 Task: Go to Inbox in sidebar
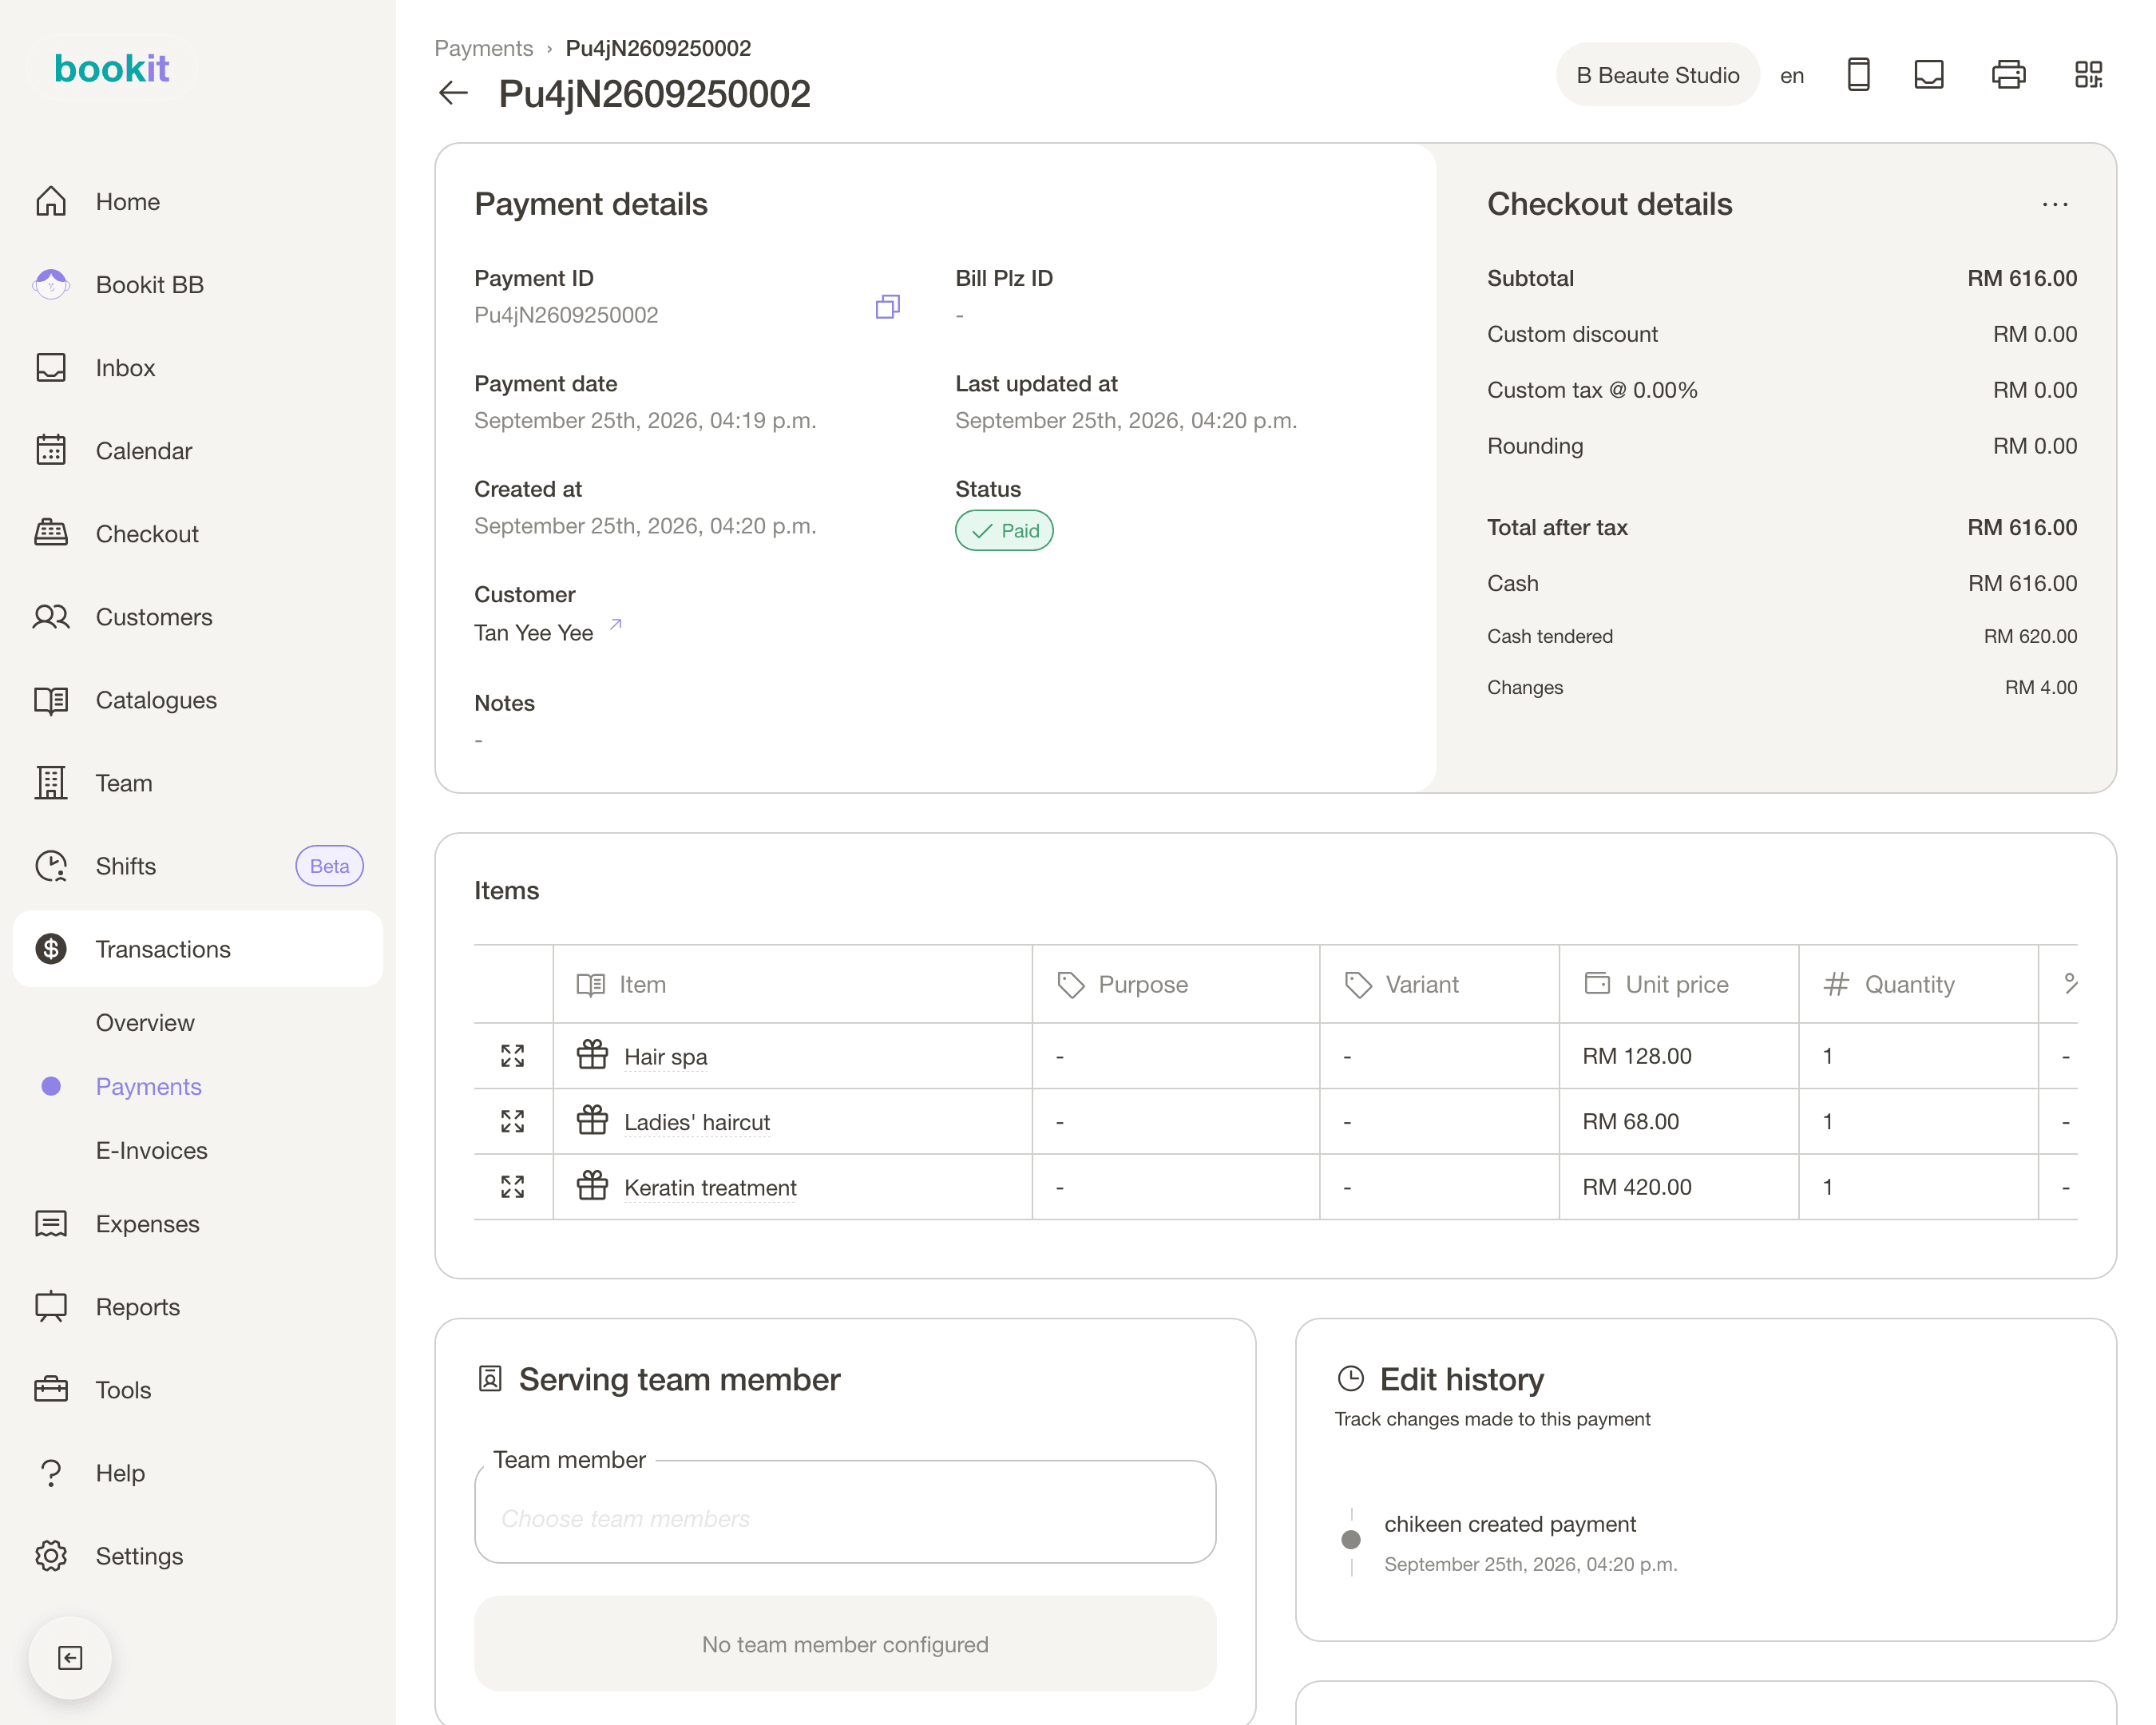(198, 368)
